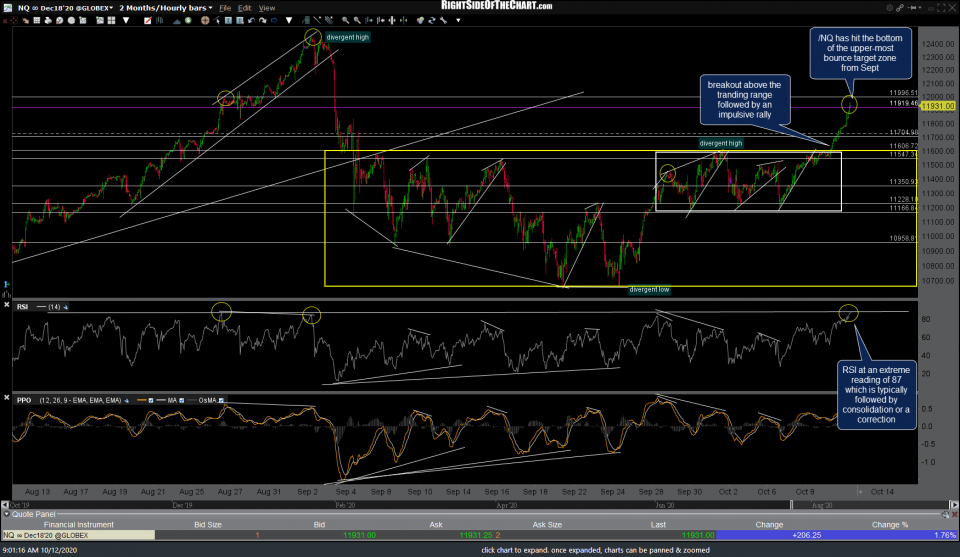
Task: Click the Change column header
Action: click(x=769, y=525)
